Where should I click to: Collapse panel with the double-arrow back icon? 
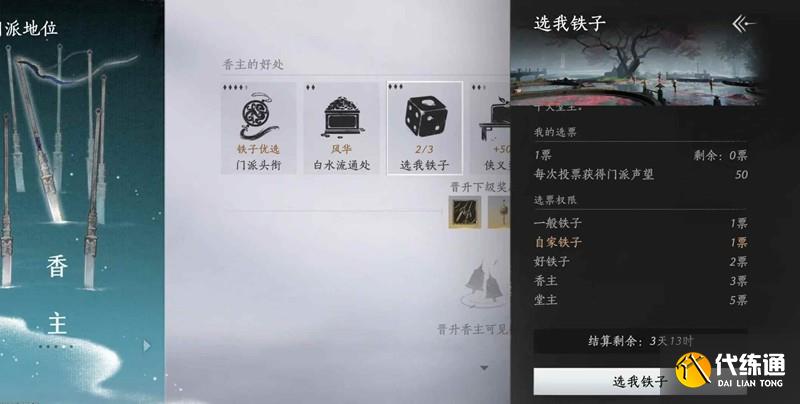(743, 23)
